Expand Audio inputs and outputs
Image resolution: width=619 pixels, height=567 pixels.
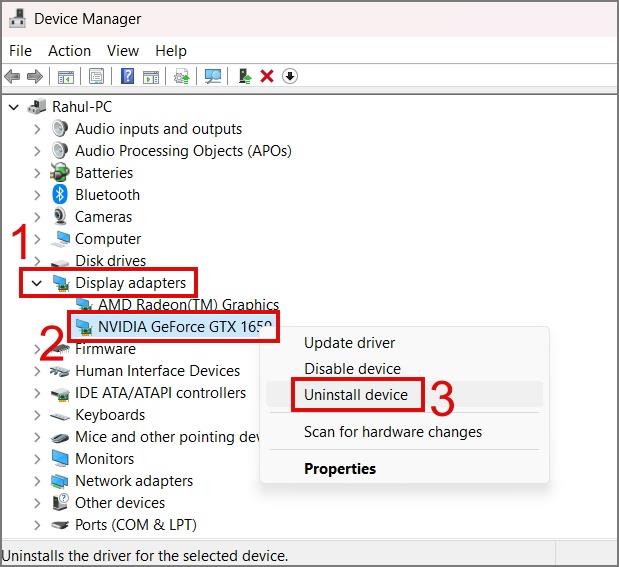click(x=37, y=129)
